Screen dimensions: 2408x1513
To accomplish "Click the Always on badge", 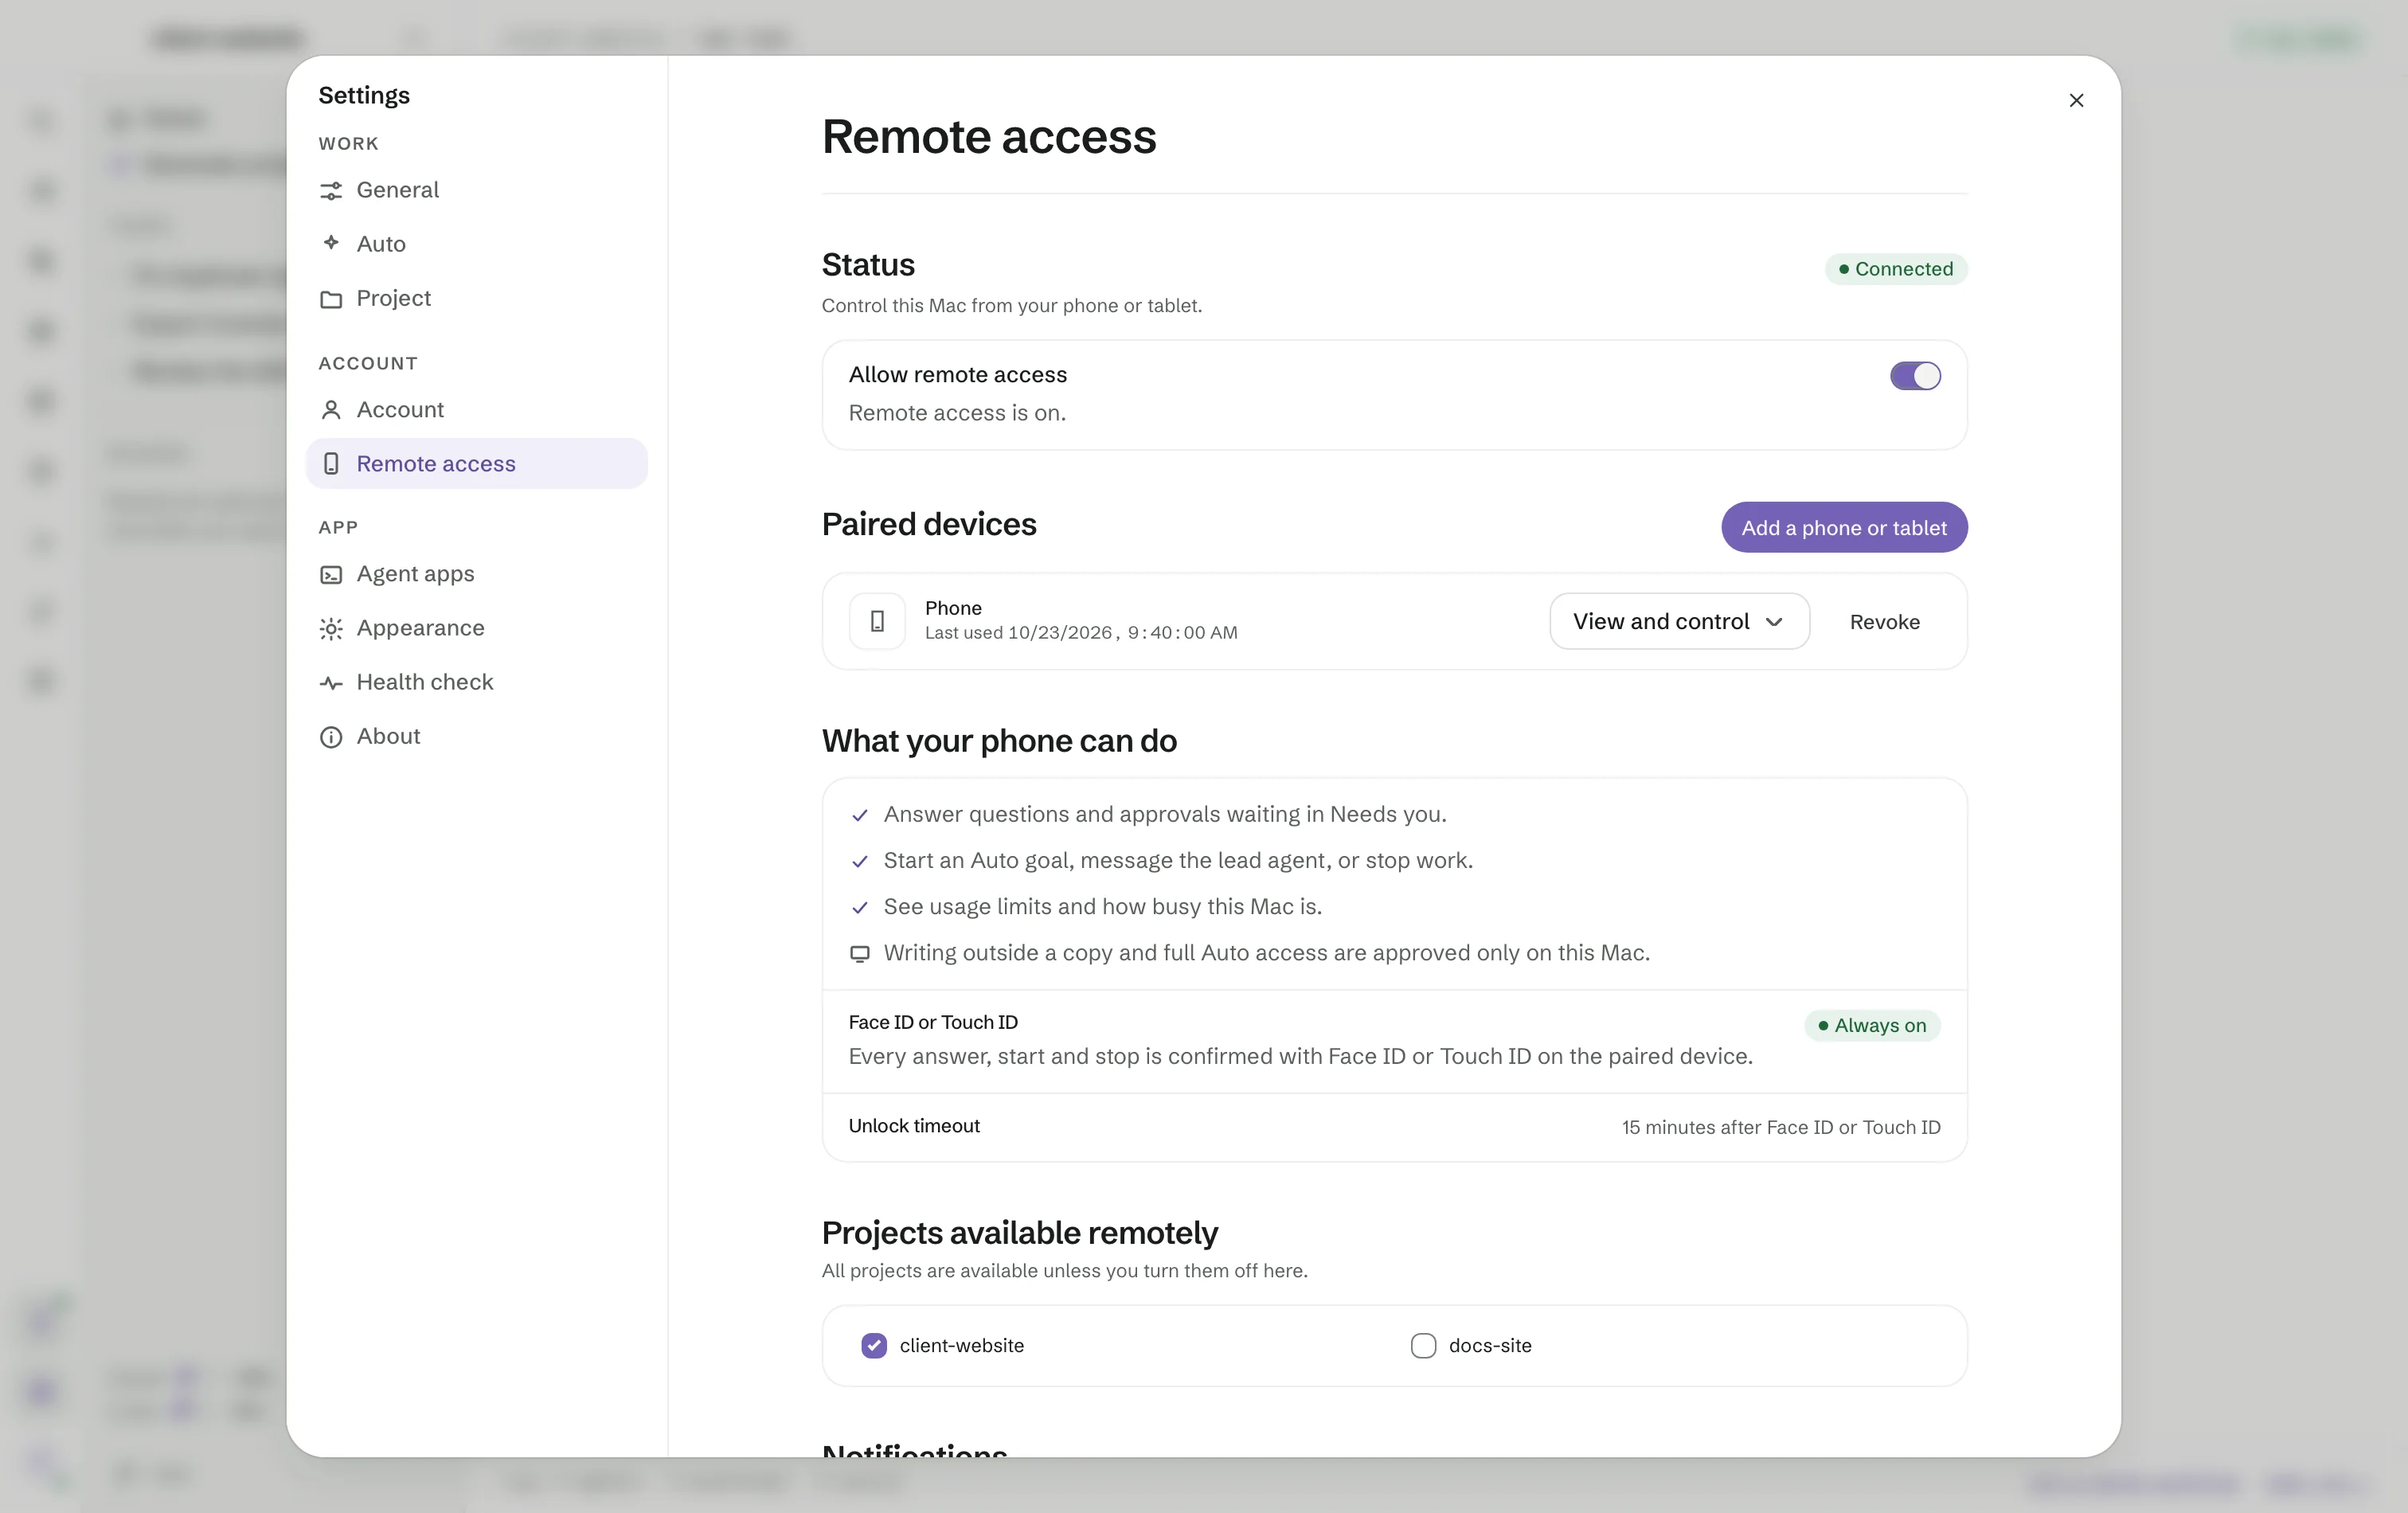I will pos(1872,1025).
